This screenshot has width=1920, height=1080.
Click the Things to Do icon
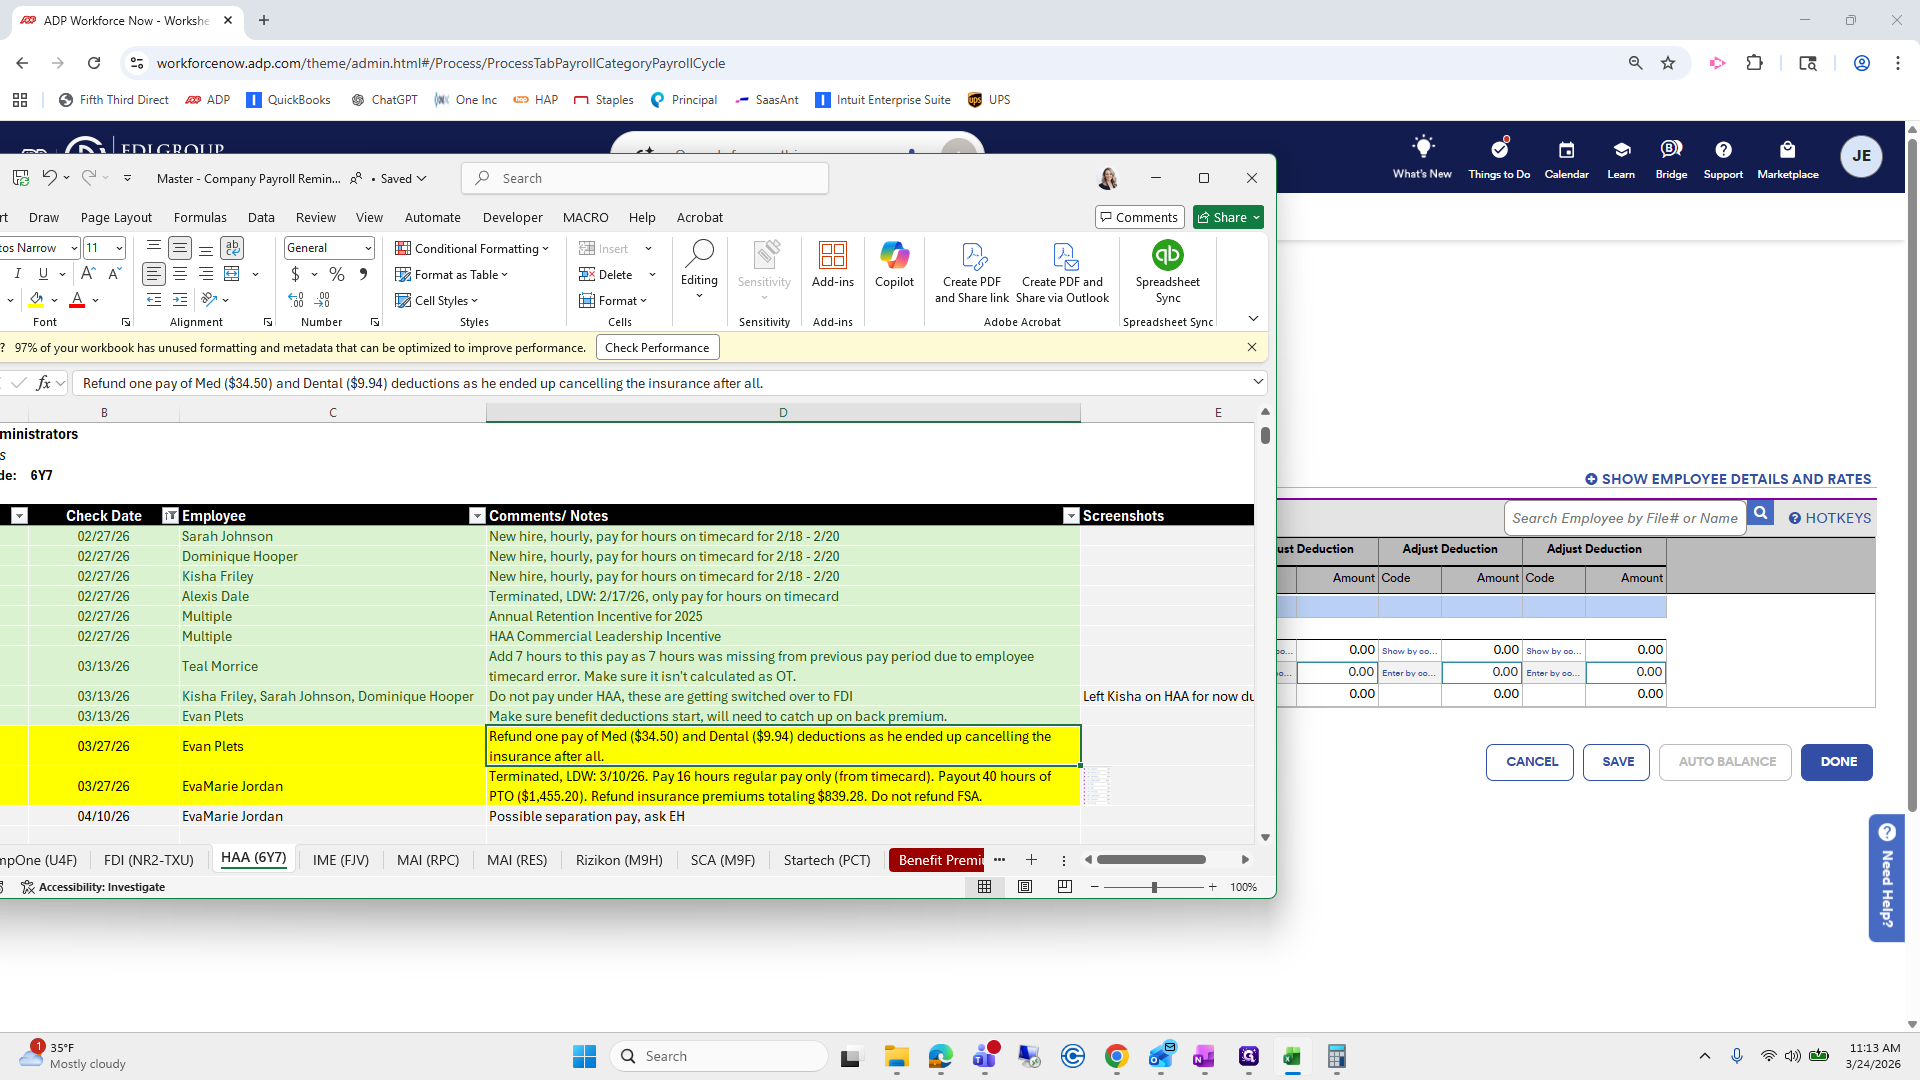[1498, 150]
